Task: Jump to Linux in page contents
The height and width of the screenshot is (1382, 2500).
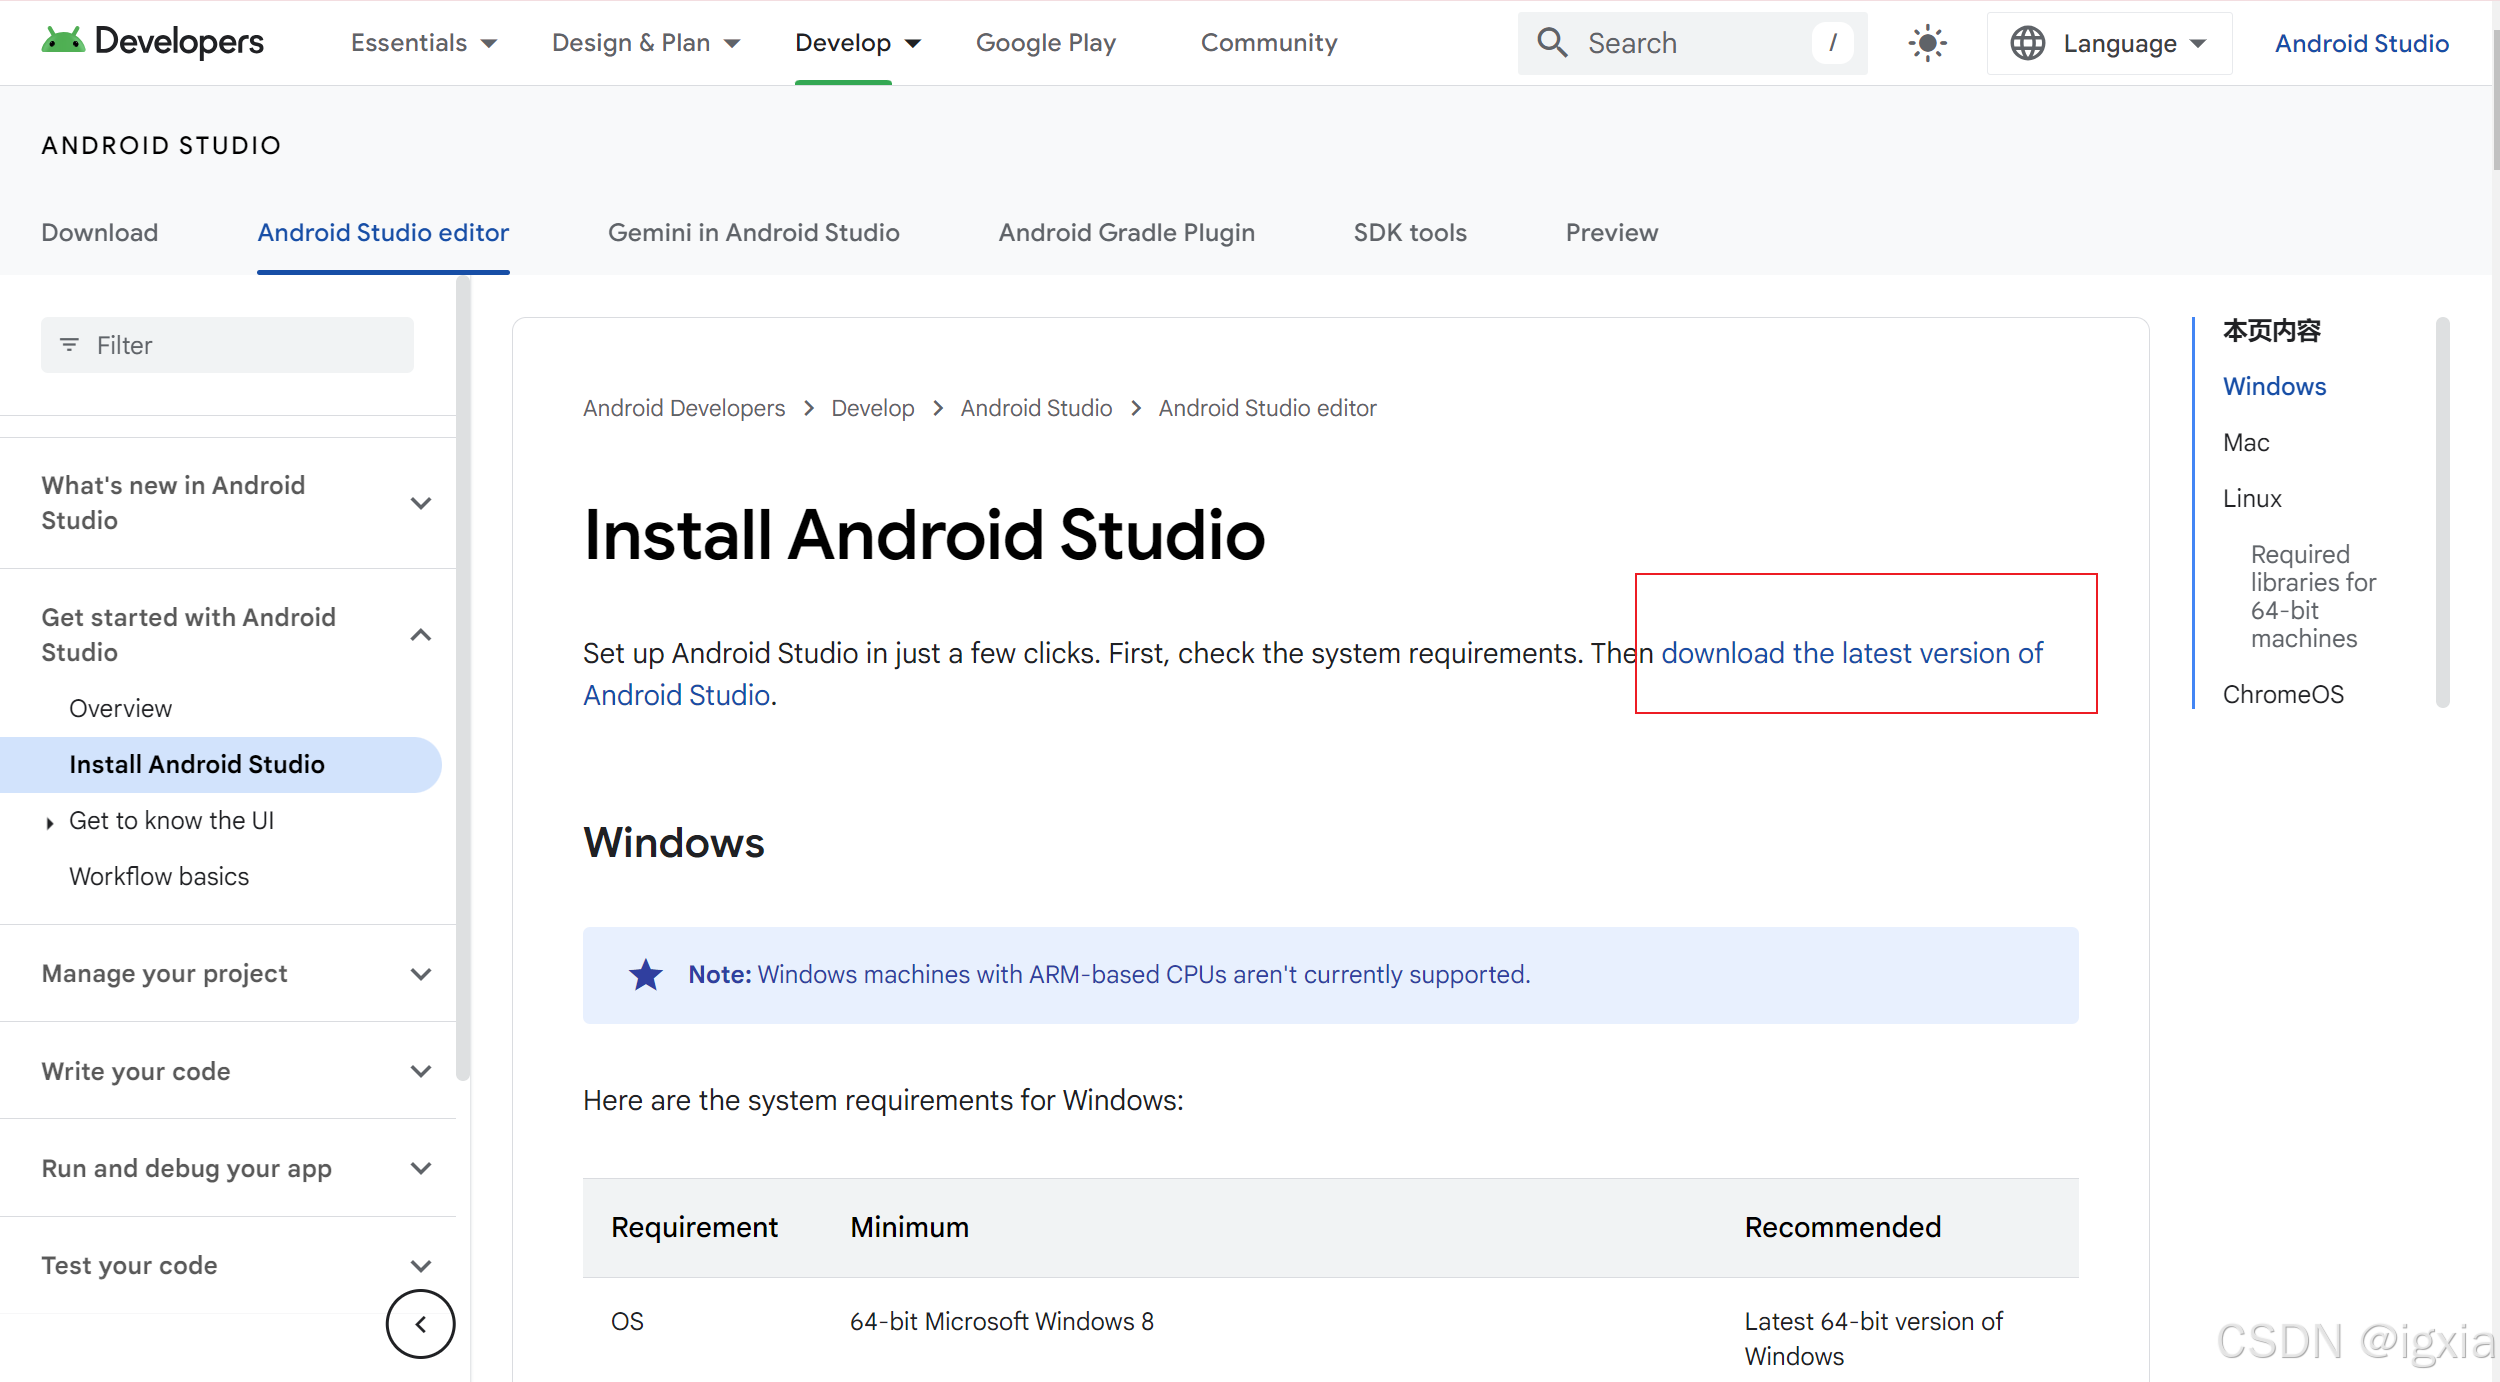Action: click(2252, 498)
